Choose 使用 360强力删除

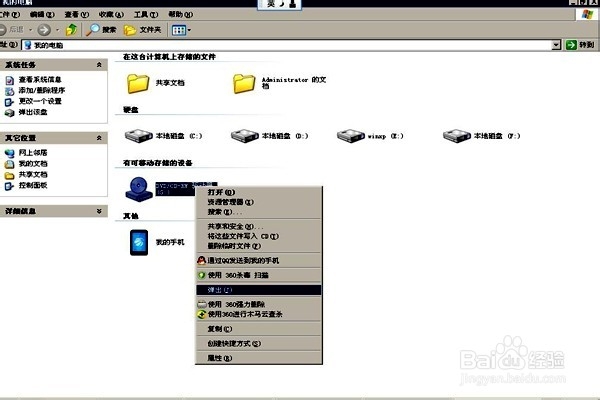click(259, 304)
